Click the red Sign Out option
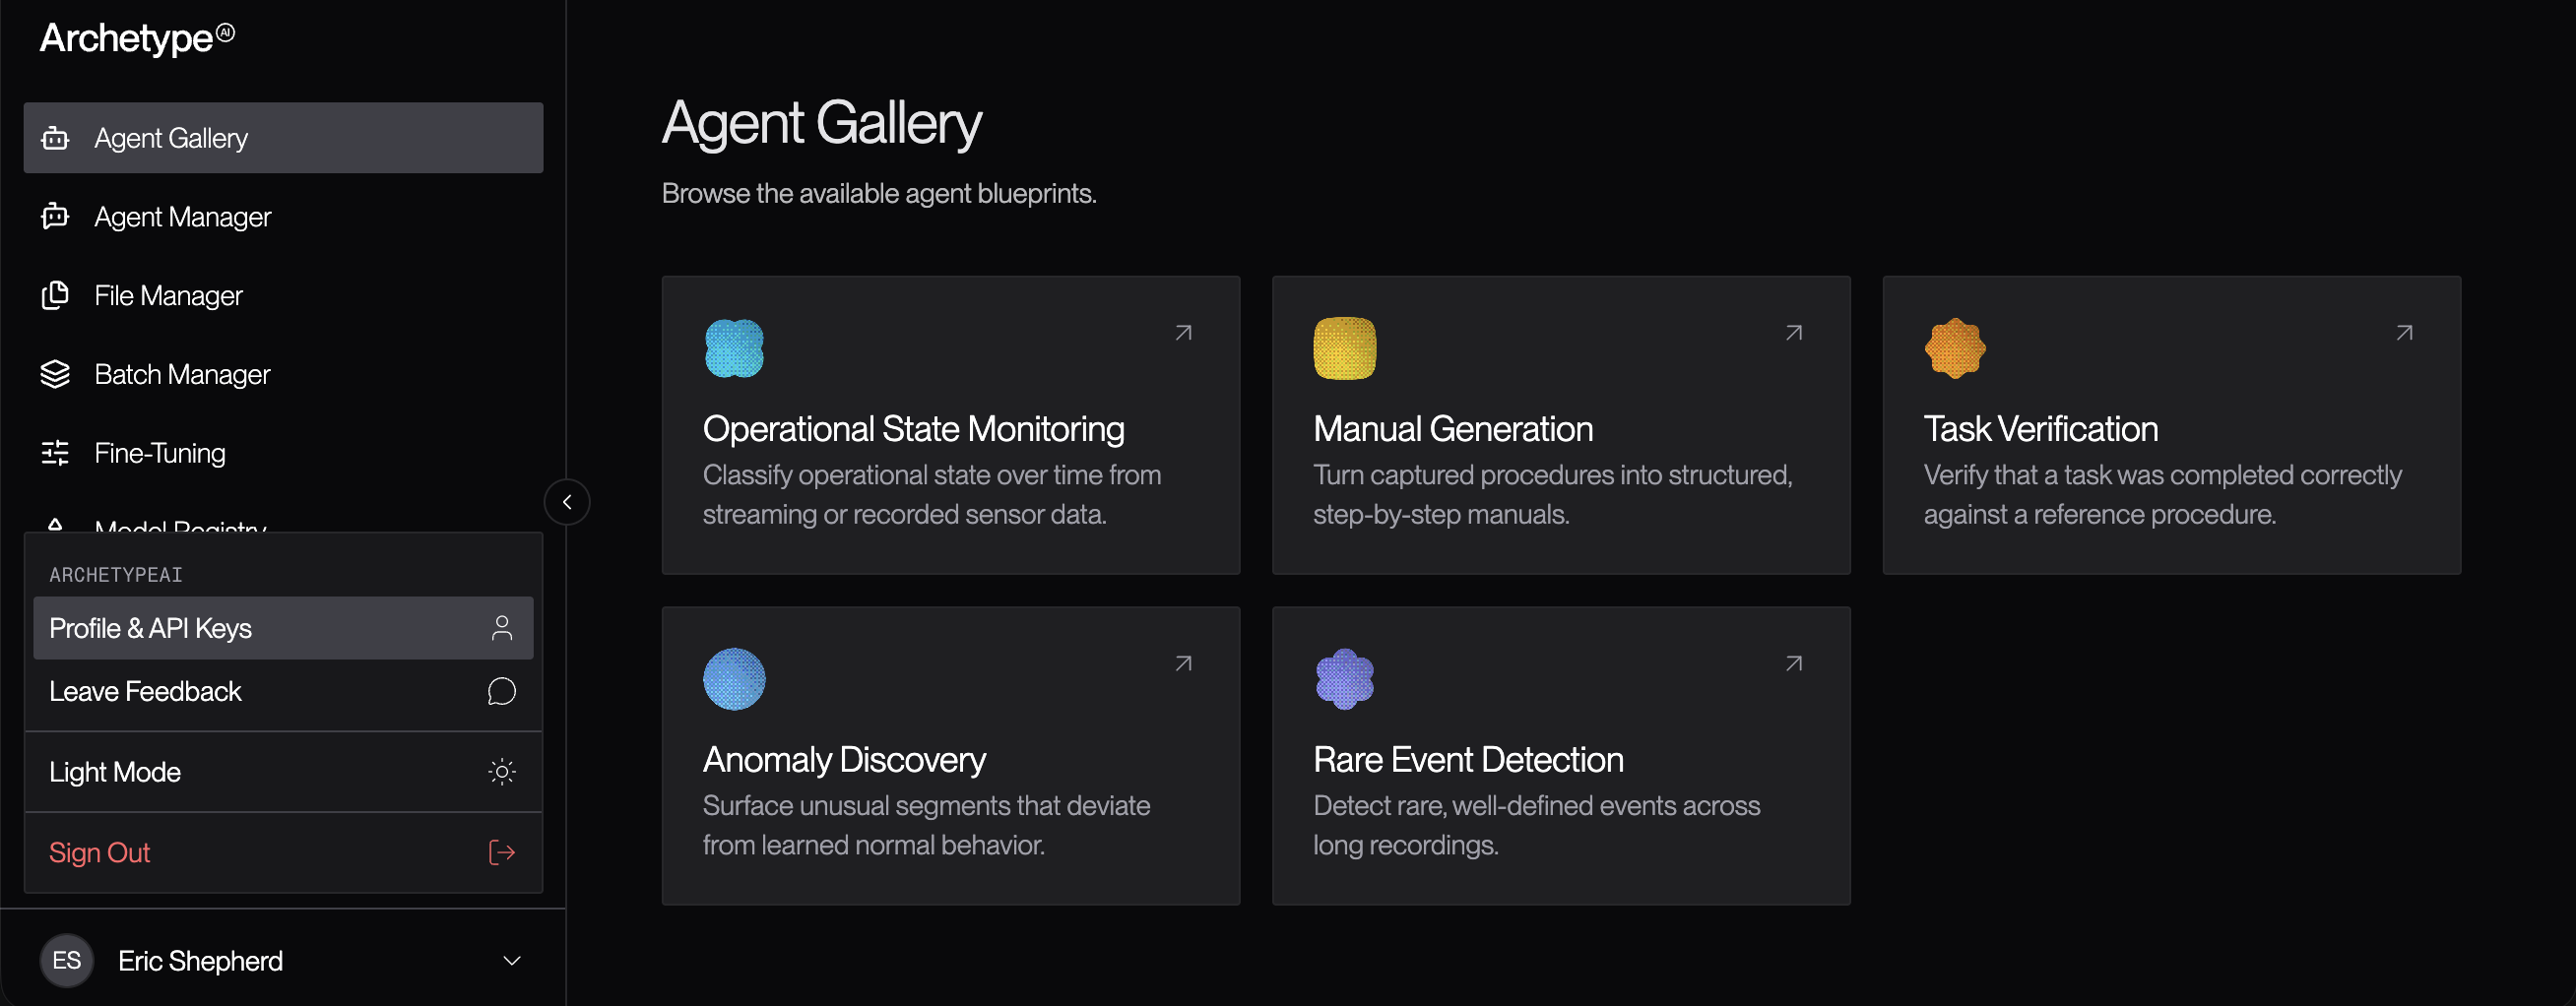Image resolution: width=2576 pixels, height=1006 pixels. pyautogui.click(x=283, y=852)
